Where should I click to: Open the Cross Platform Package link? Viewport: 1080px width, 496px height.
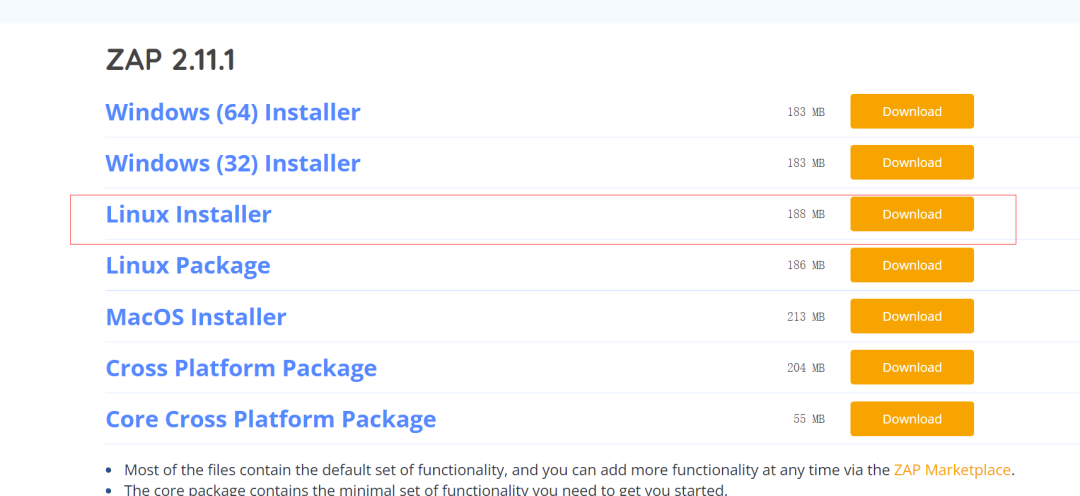(x=241, y=368)
